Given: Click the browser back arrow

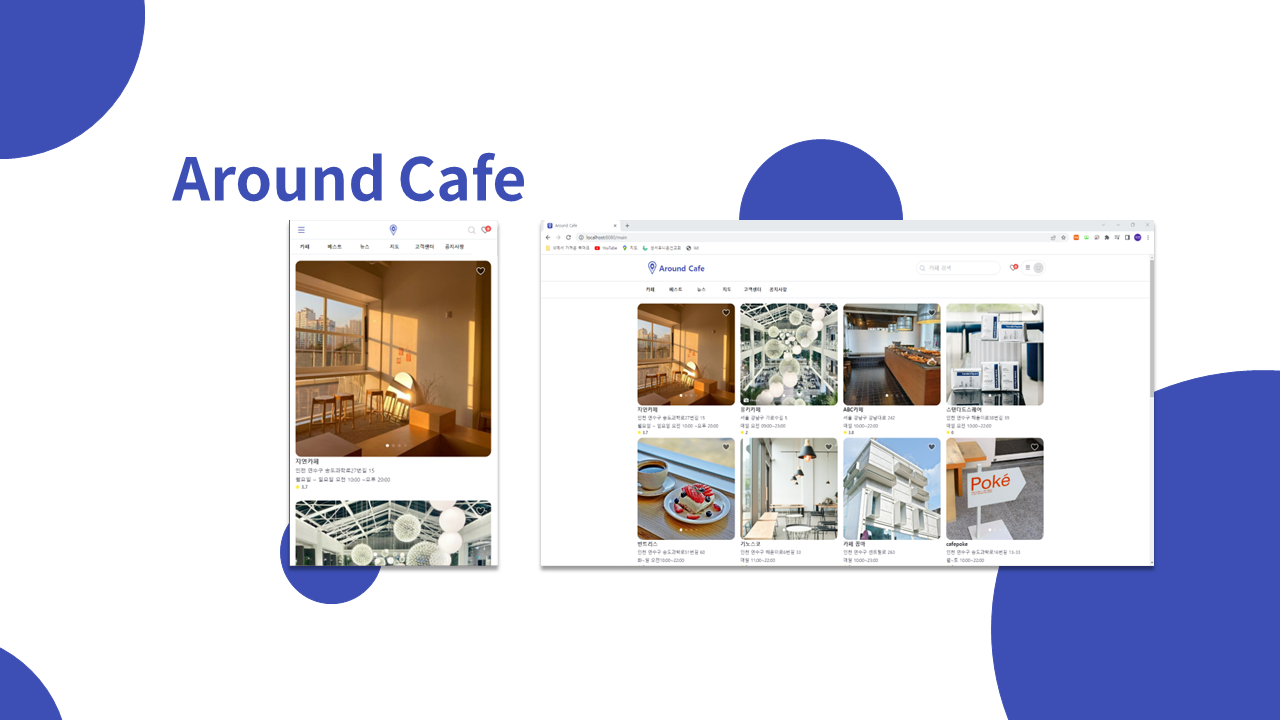Looking at the screenshot, I should point(548,237).
